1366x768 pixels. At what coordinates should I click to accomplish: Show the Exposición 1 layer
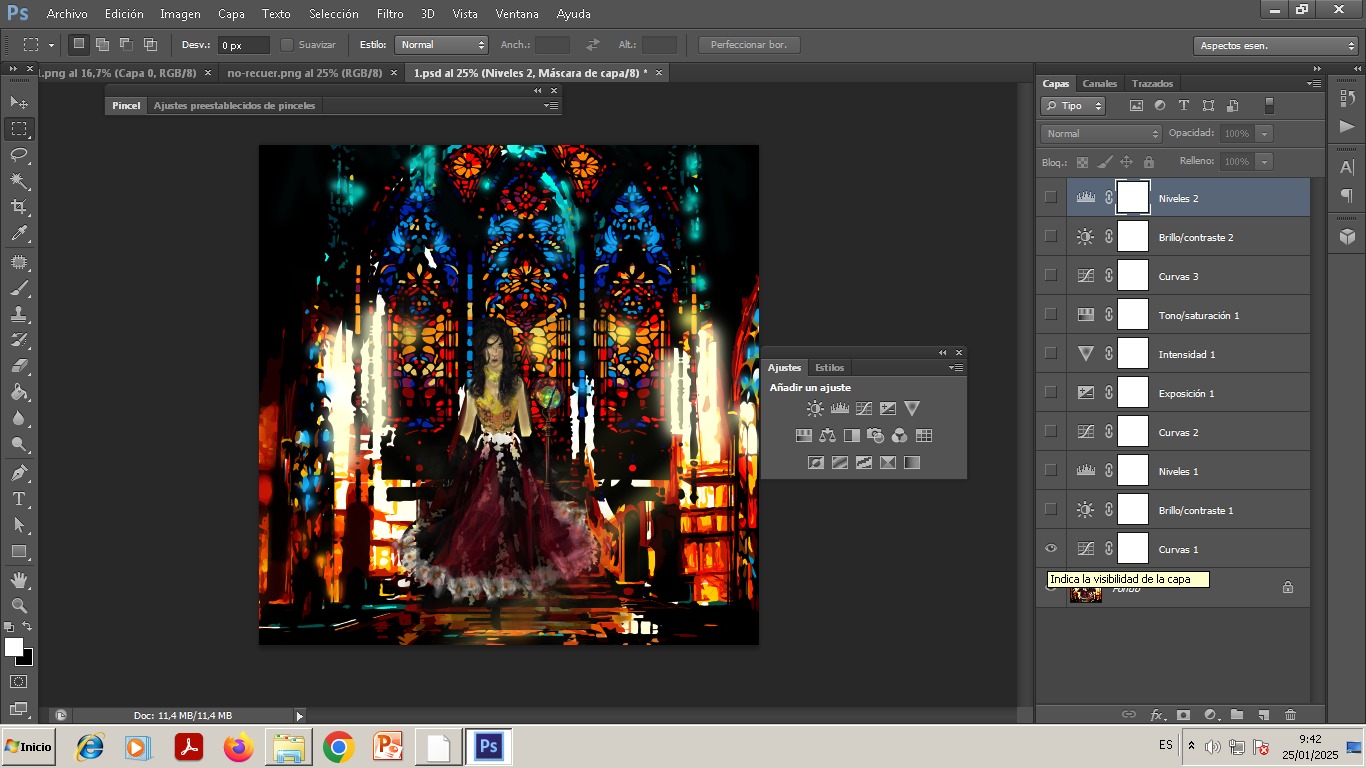[1051, 392]
